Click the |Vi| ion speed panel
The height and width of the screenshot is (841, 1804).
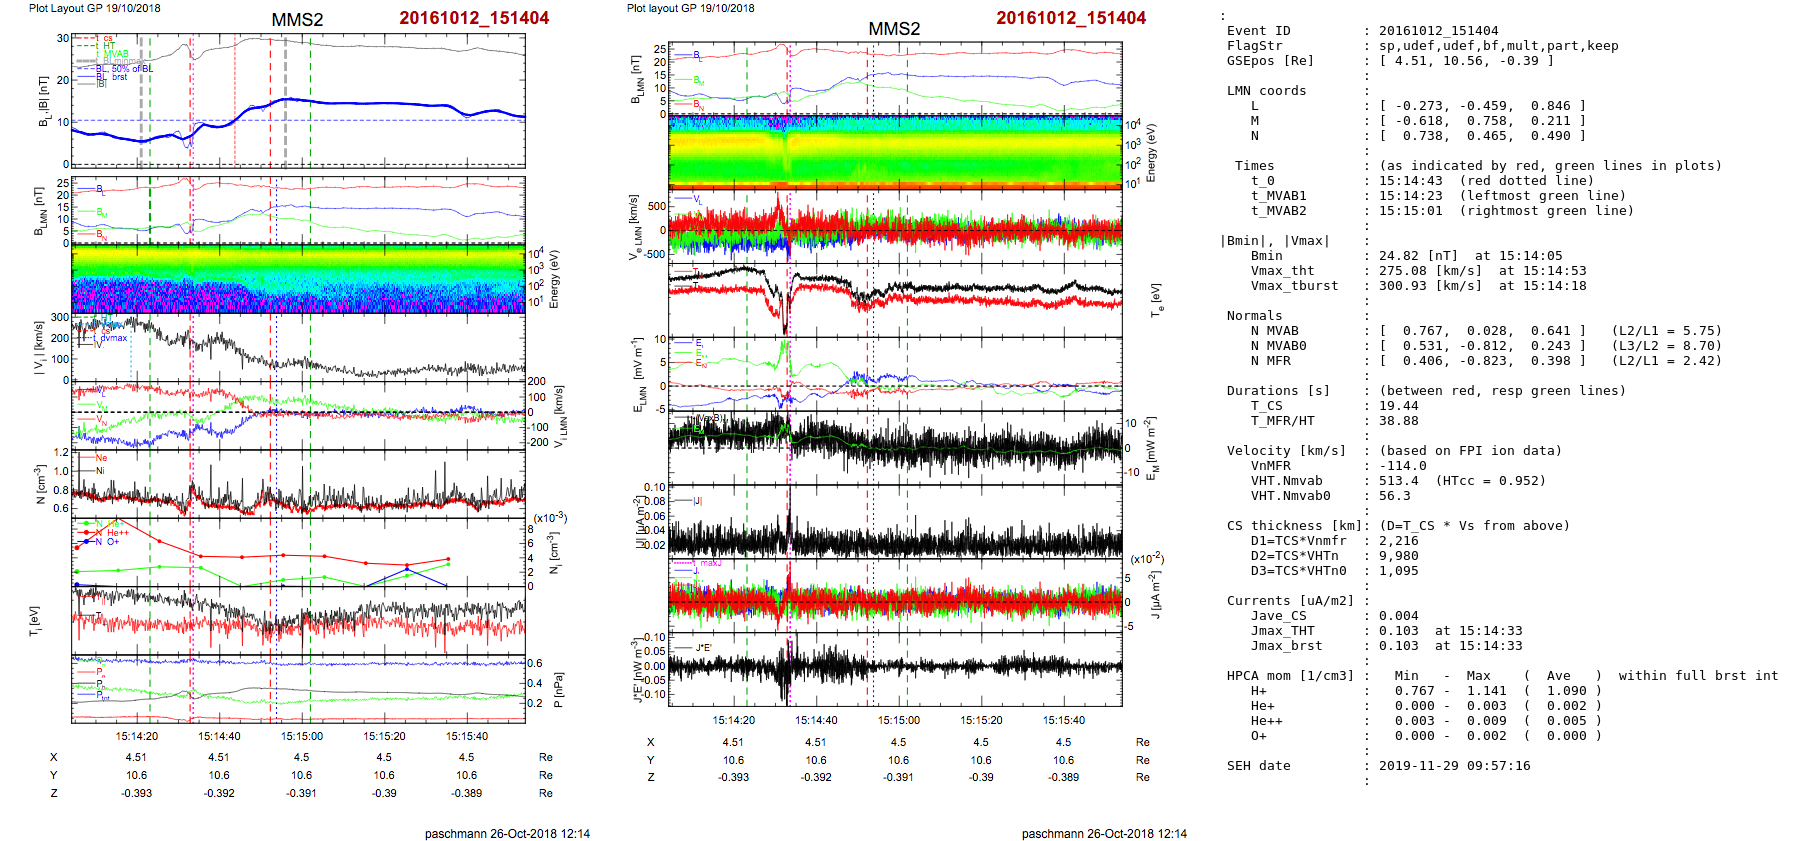[x=298, y=348]
